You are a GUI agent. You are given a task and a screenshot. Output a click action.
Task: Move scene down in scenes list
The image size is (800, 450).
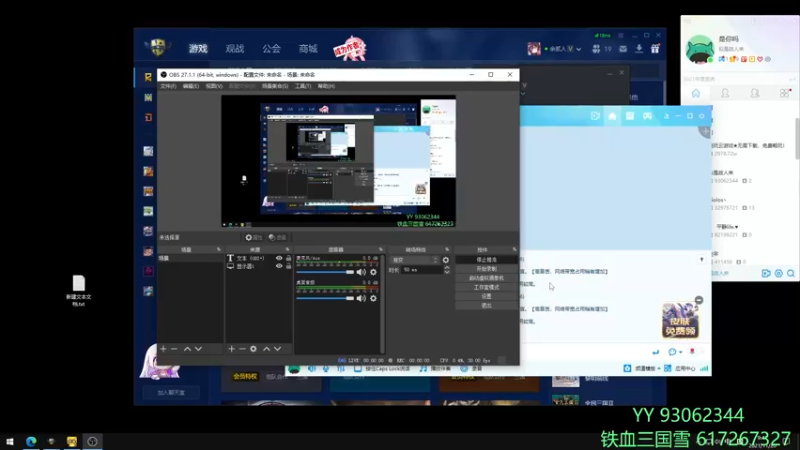tap(198, 349)
